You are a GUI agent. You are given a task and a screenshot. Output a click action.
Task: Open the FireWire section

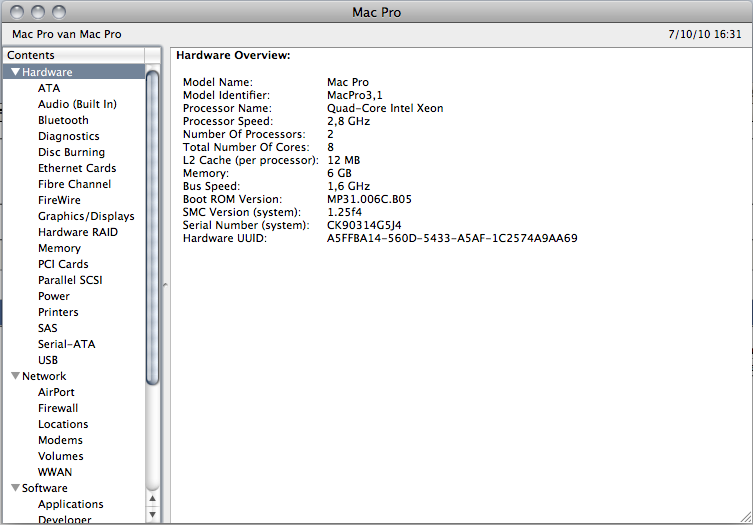tap(60, 200)
